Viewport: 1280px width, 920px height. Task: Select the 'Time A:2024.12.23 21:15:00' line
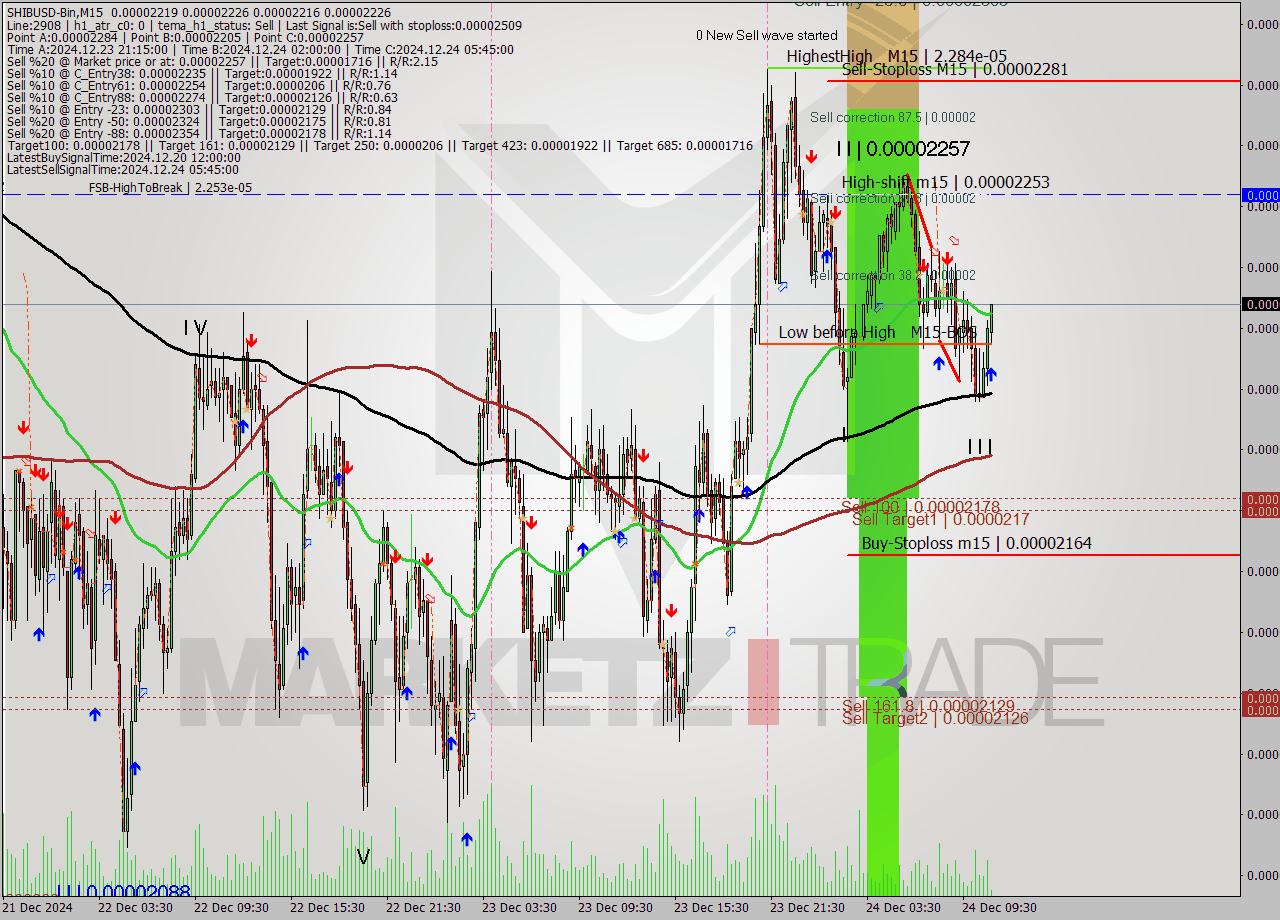click(260, 49)
